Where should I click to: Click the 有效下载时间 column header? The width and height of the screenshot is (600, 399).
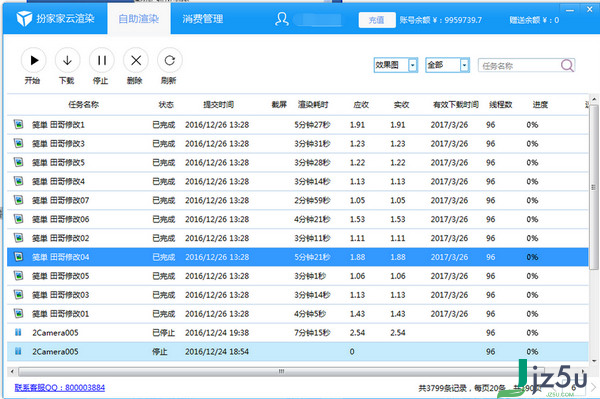[455, 105]
